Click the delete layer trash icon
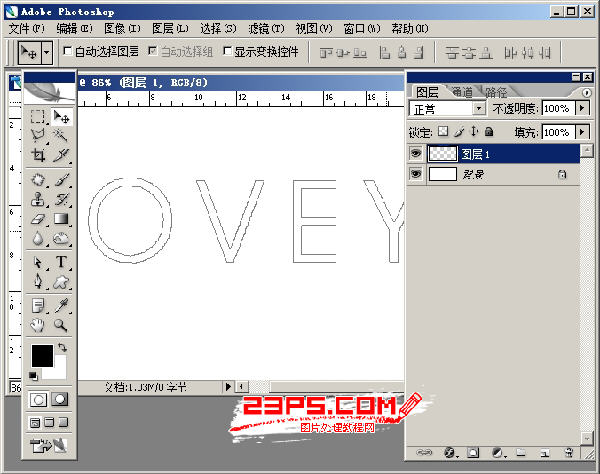The height and width of the screenshot is (474, 600). tap(566, 452)
